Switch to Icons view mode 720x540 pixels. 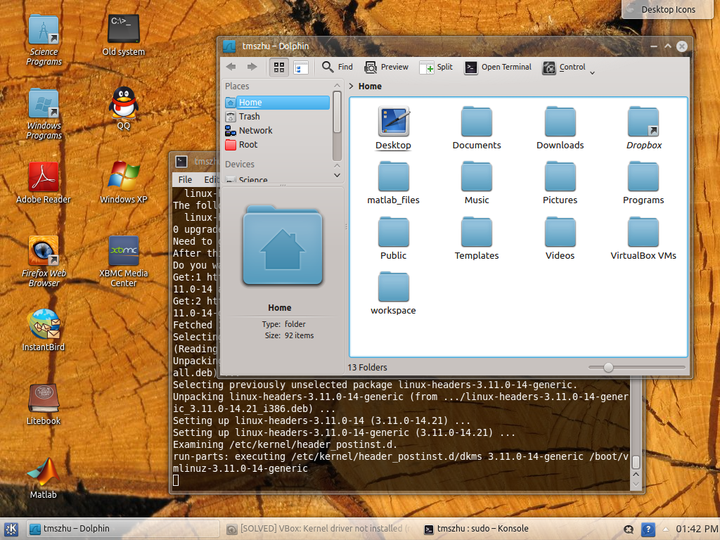click(x=279, y=68)
